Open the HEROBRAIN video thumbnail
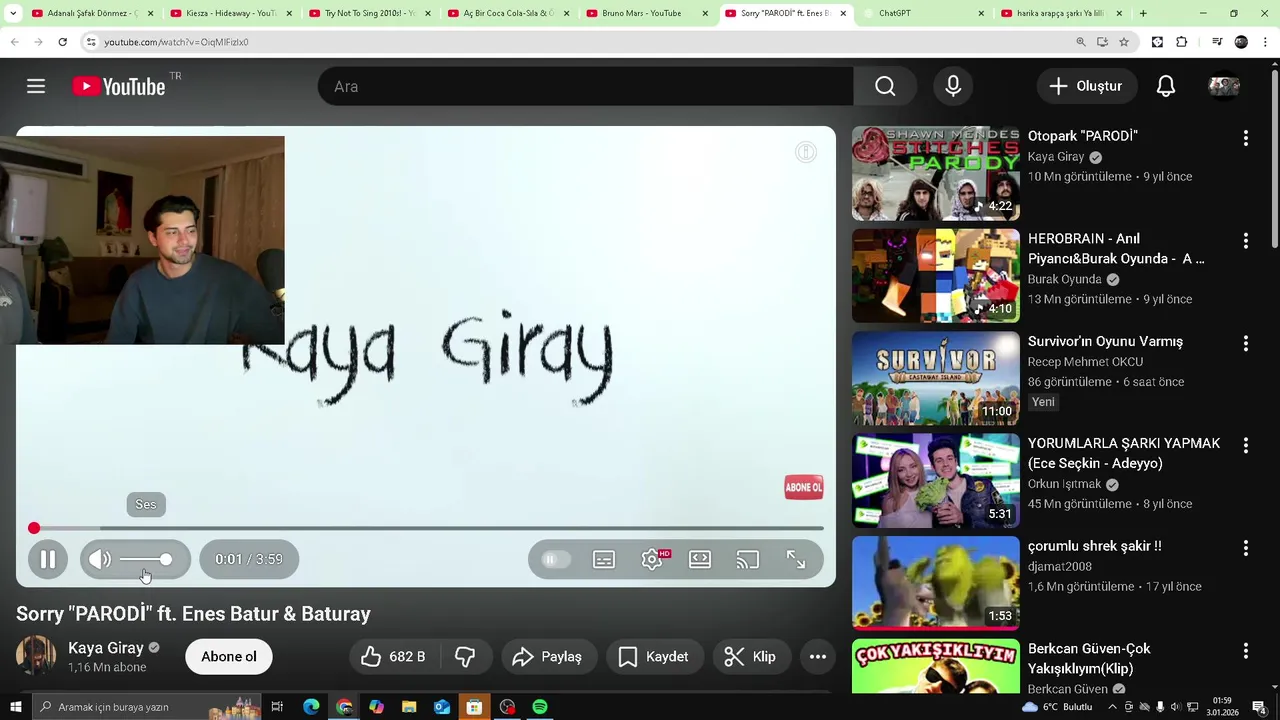The width and height of the screenshot is (1280, 720). pyautogui.click(x=936, y=276)
